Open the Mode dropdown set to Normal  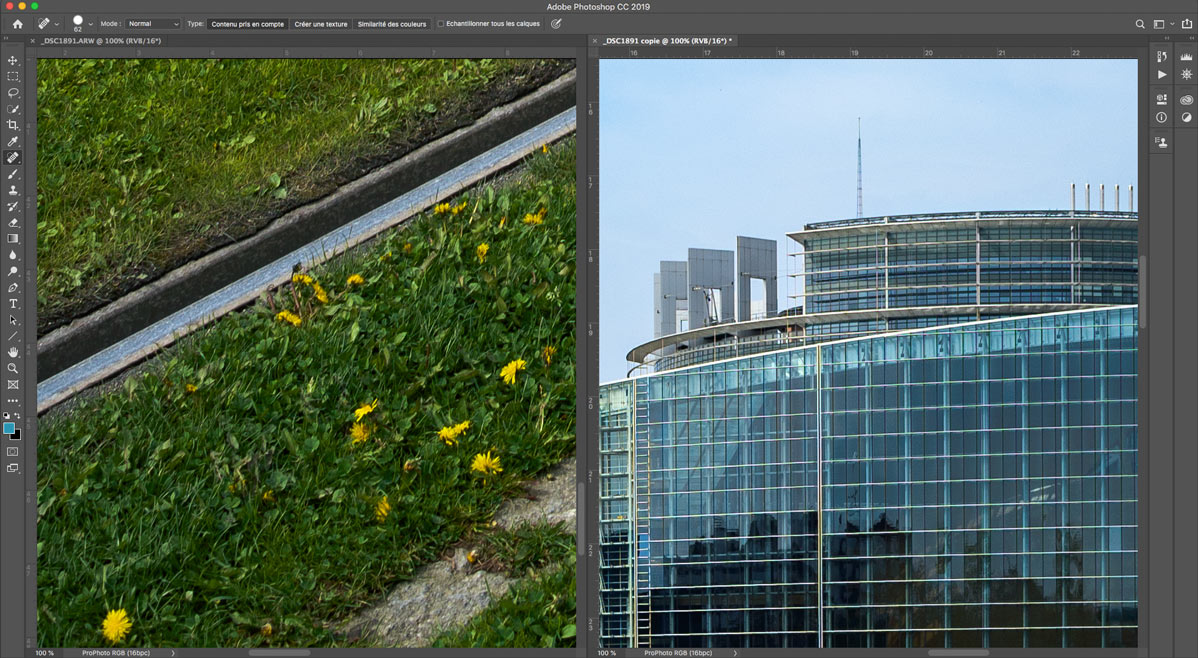(x=153, y=24)
